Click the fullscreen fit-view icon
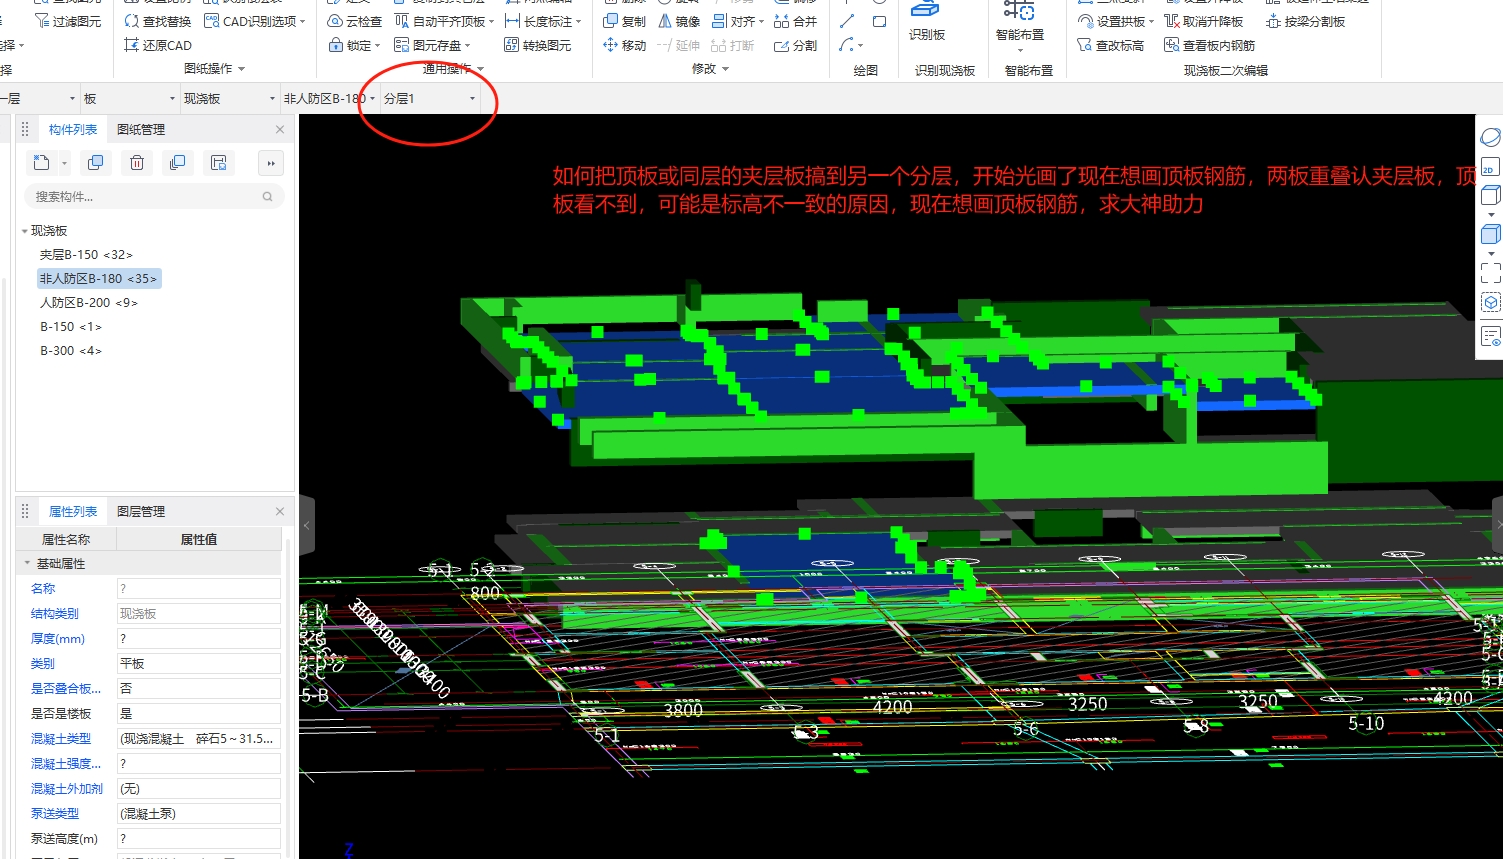The image size is (1503, 859). (x=1490, y=272)
